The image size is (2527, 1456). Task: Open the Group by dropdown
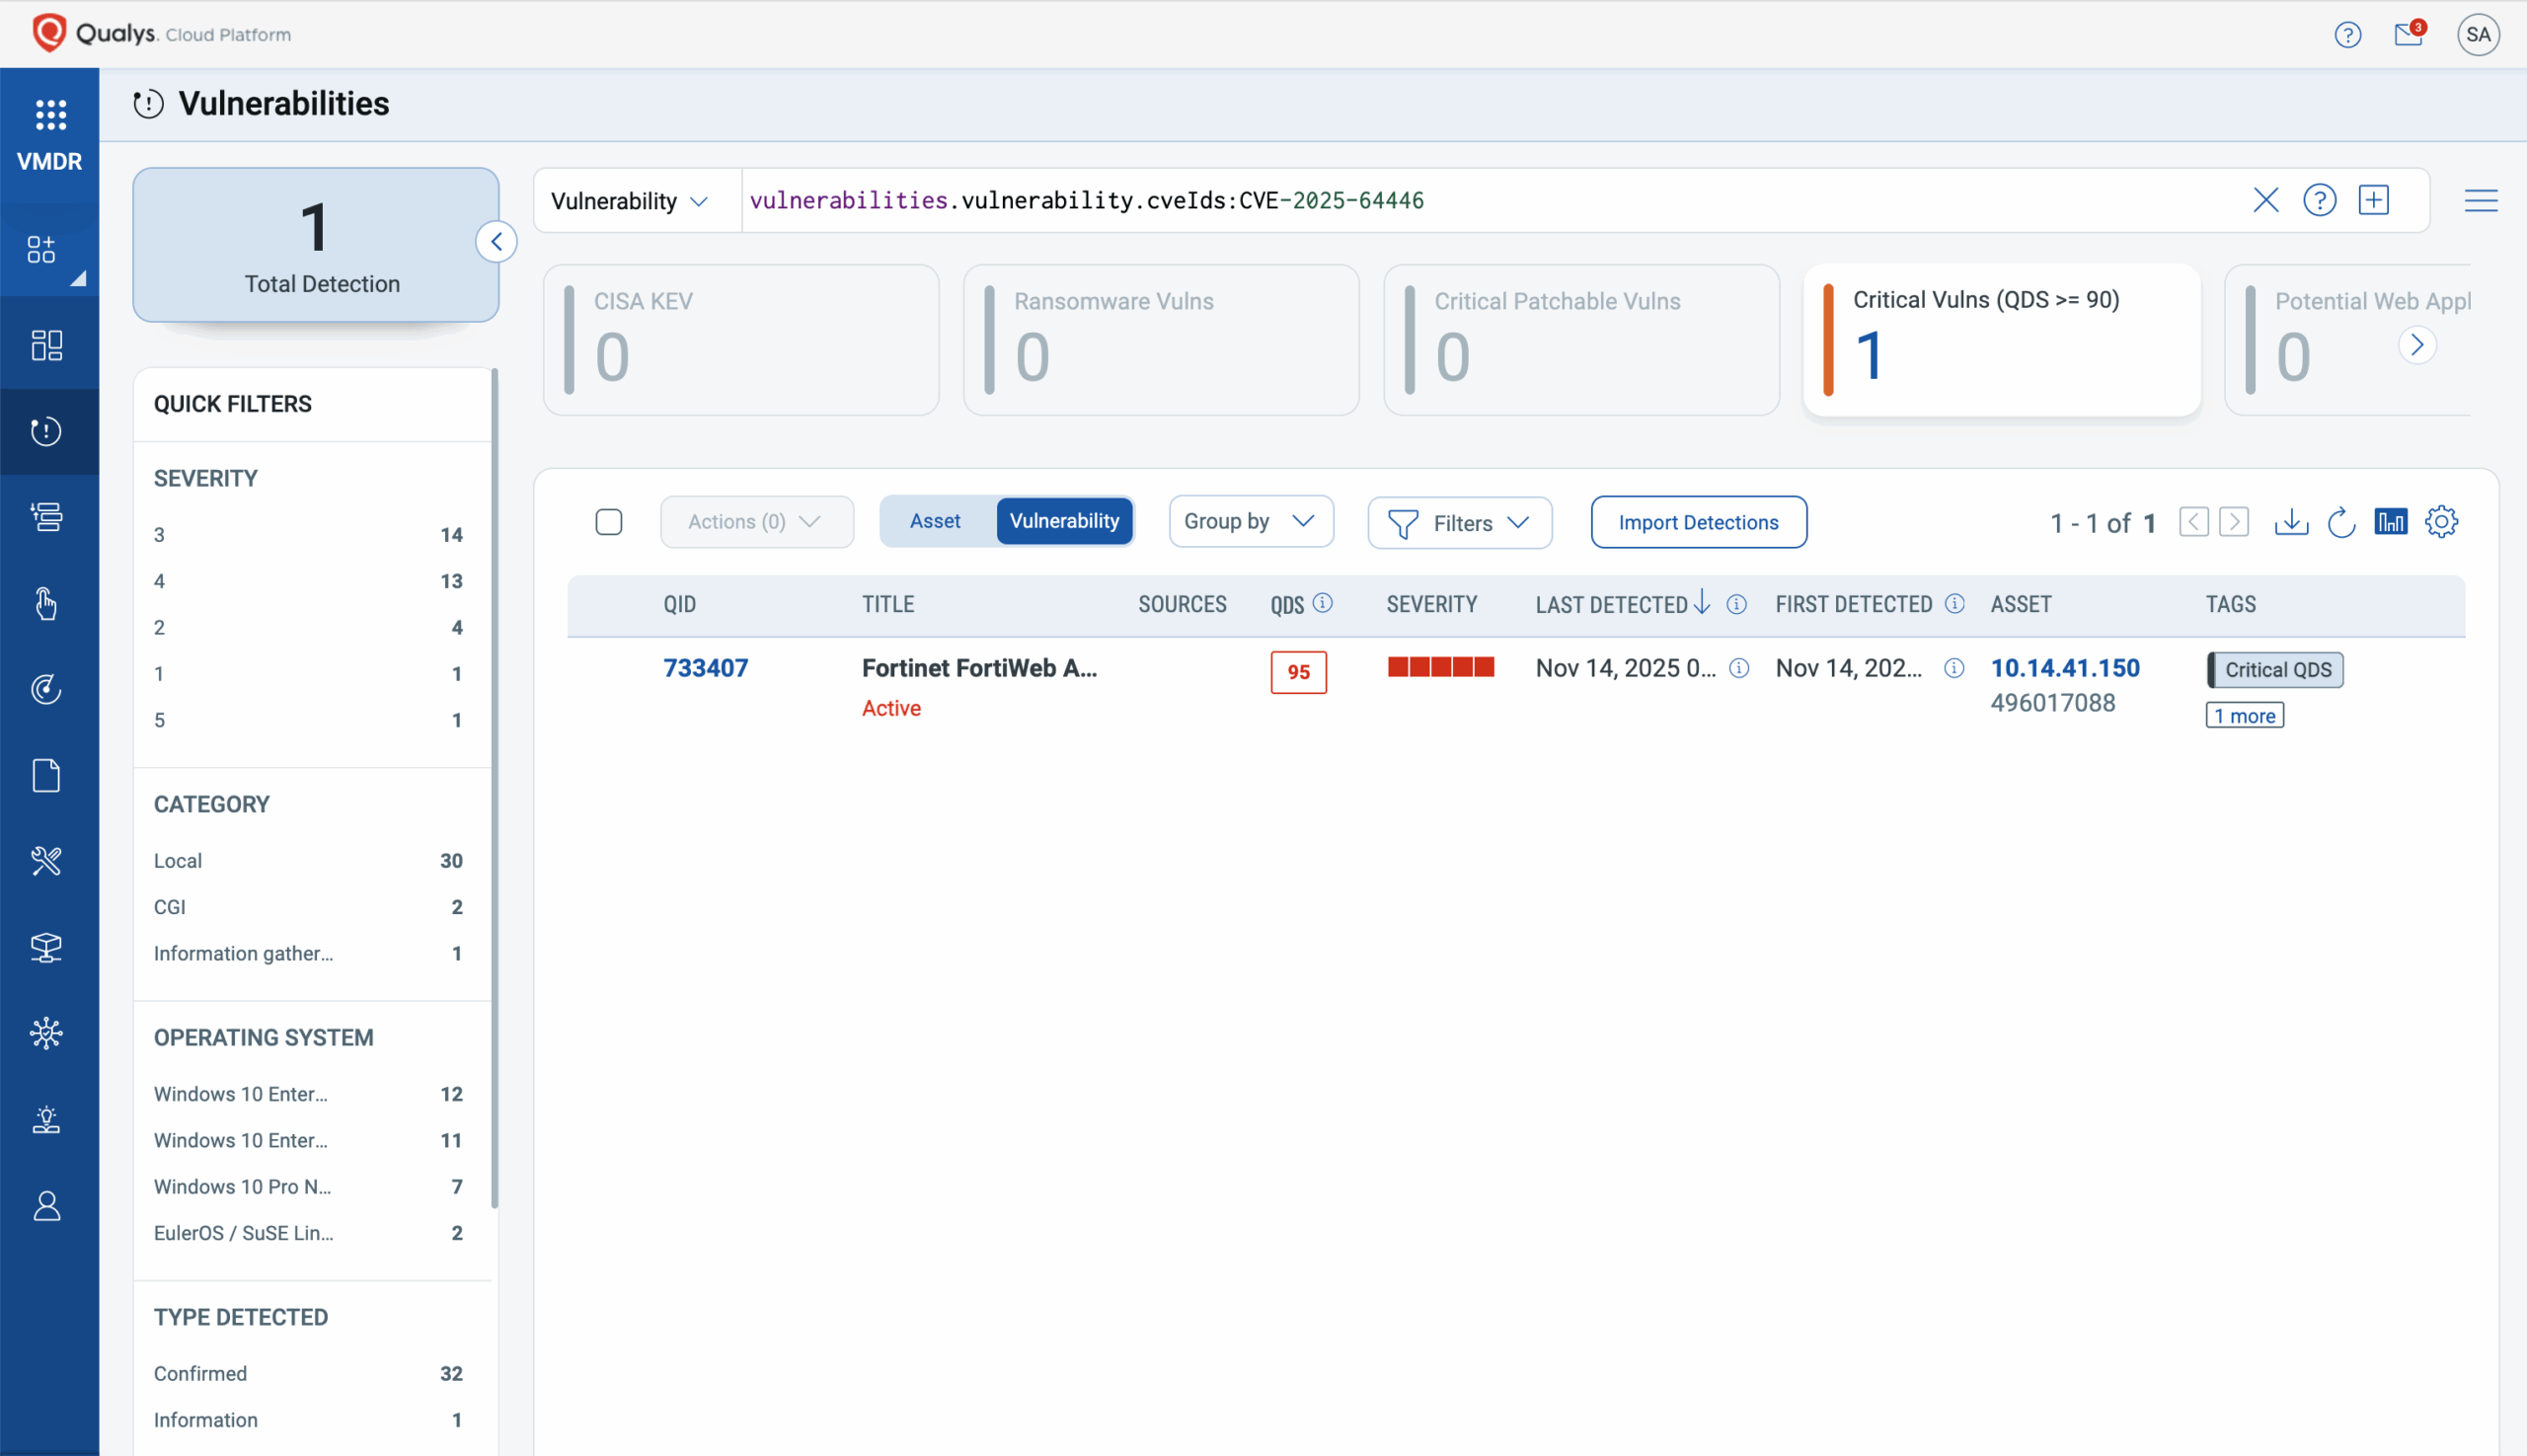point(1250,521)
